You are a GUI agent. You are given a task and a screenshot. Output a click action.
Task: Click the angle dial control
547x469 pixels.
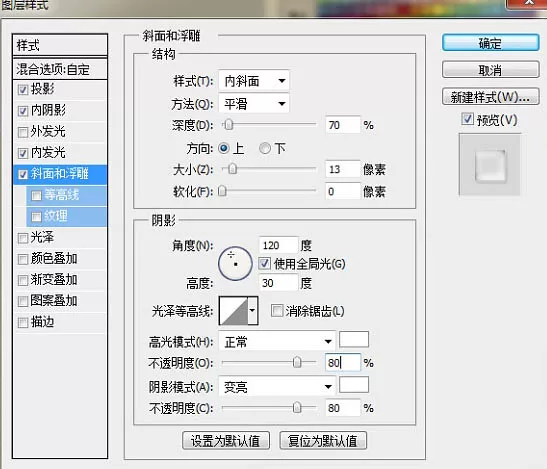pyautogui.click(x=235, y=264)
